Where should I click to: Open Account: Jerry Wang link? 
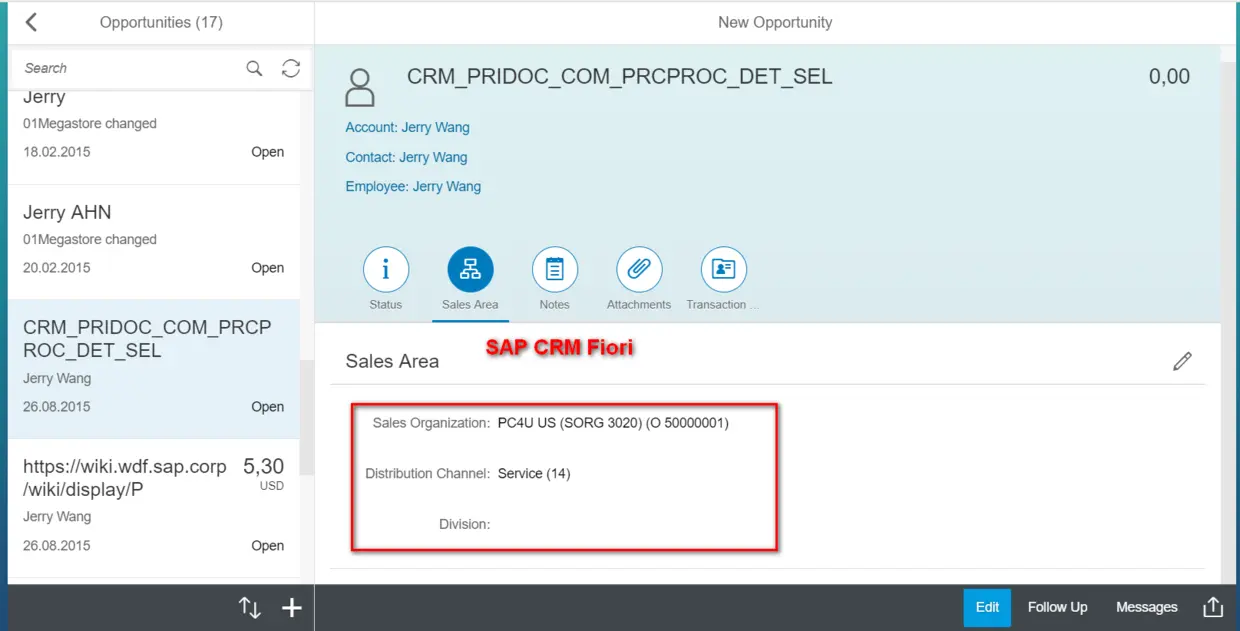(407, 127)
